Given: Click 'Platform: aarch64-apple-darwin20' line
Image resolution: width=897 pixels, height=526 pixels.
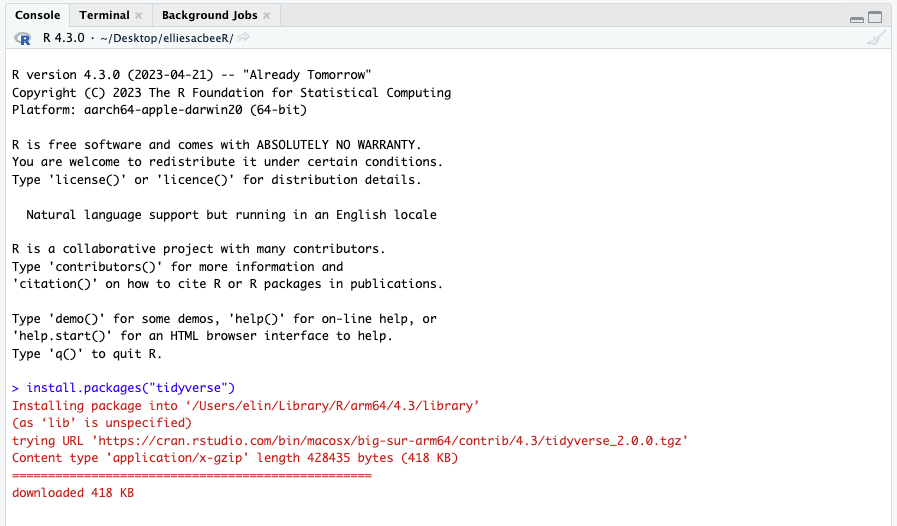Looking at the screenshot, I should [159, 110].
